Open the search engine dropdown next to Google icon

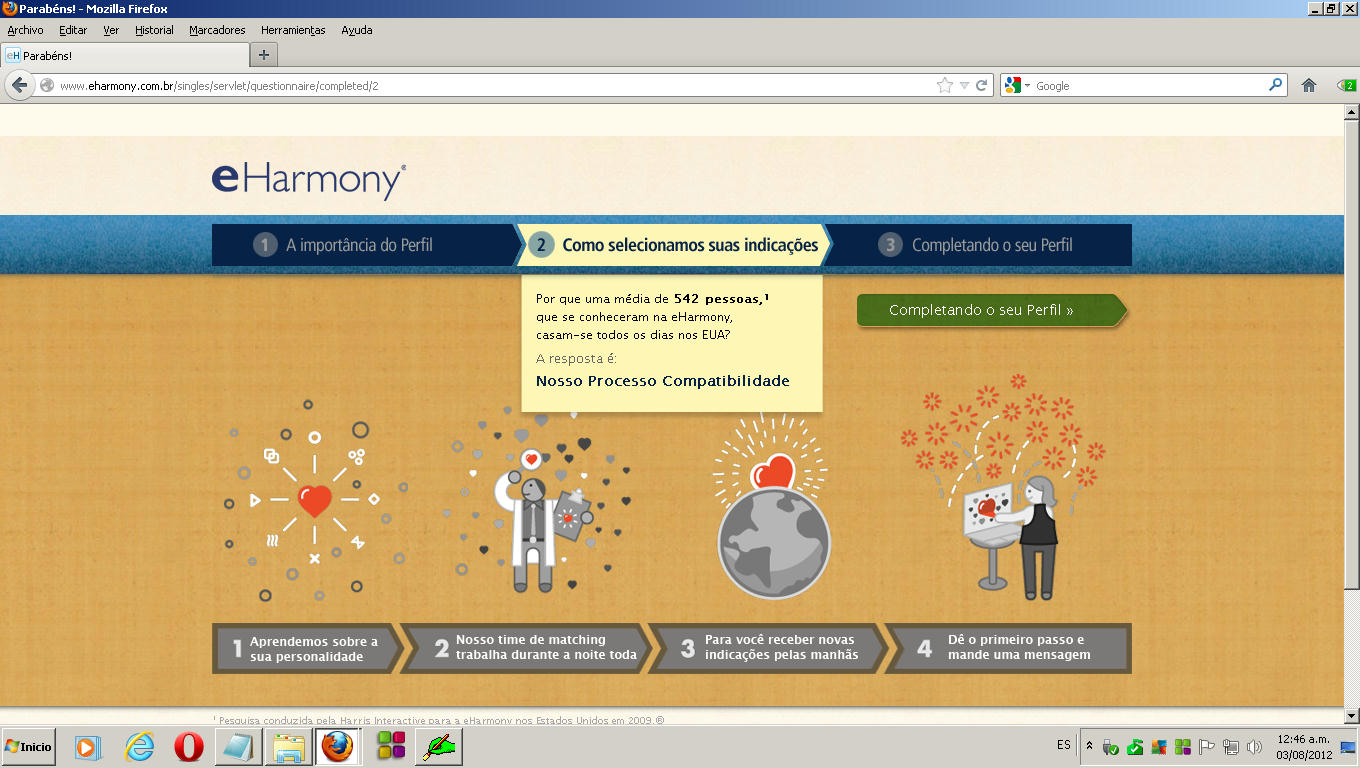1027,86
